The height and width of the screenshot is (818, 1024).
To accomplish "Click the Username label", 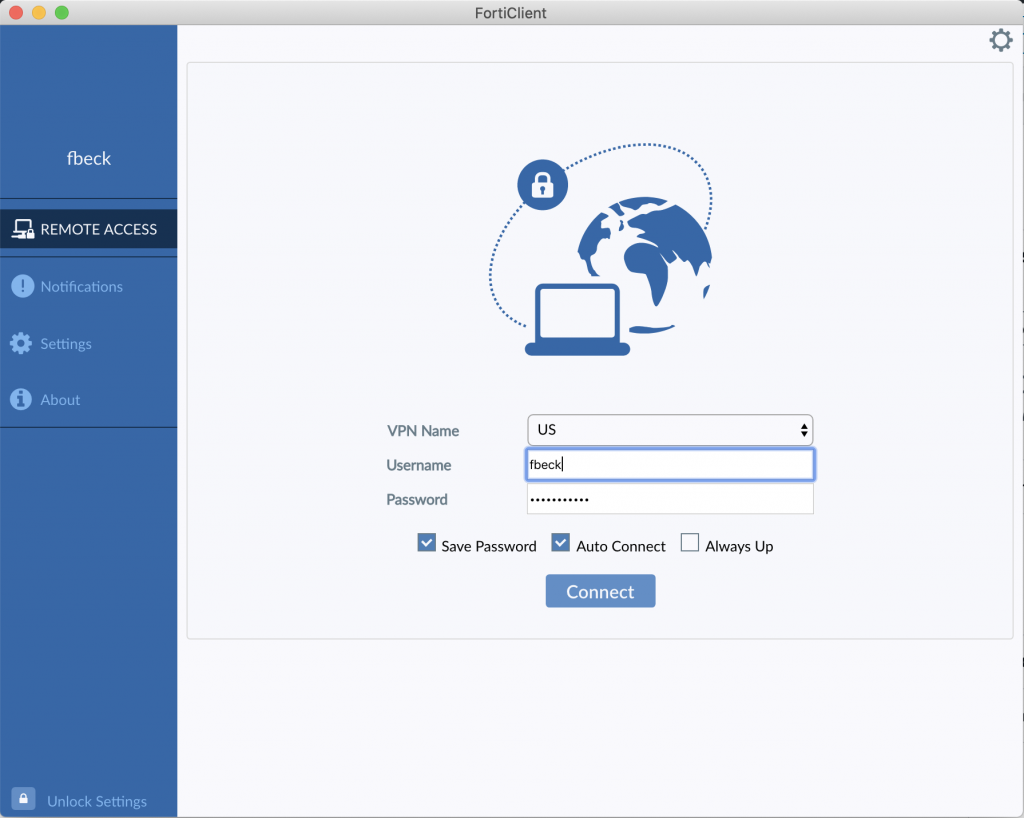I will coord(419,465).
